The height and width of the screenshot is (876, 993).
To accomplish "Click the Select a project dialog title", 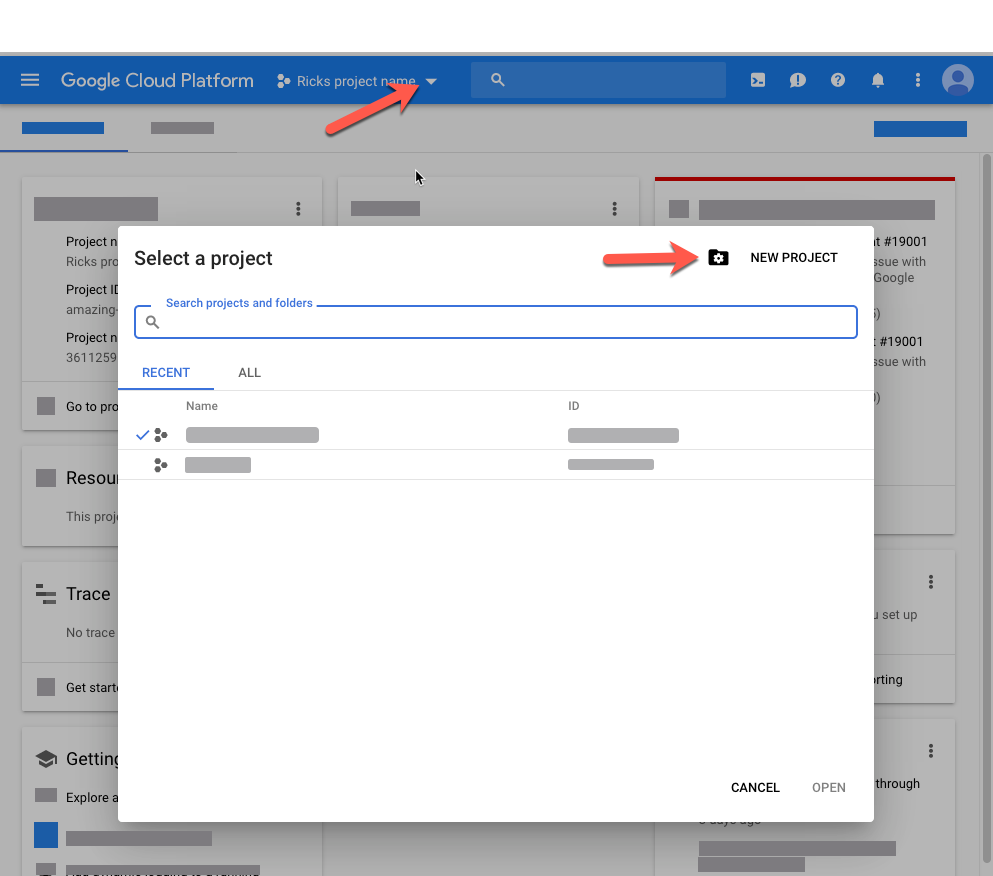I will coord(203,258).
